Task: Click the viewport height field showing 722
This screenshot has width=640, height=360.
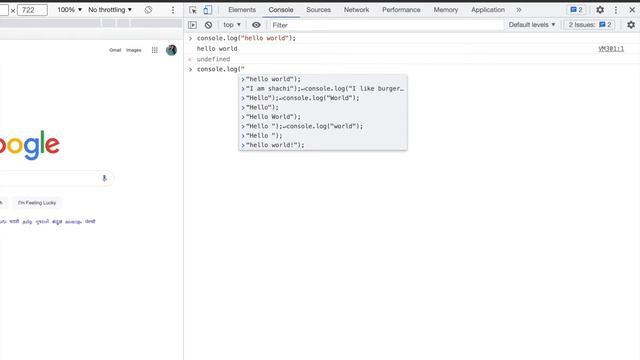Action: 32,10
